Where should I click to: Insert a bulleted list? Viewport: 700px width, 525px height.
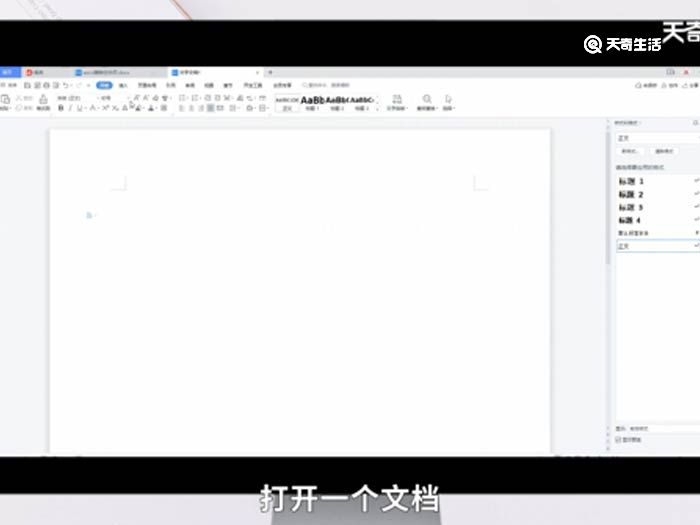tap(183, 98)
